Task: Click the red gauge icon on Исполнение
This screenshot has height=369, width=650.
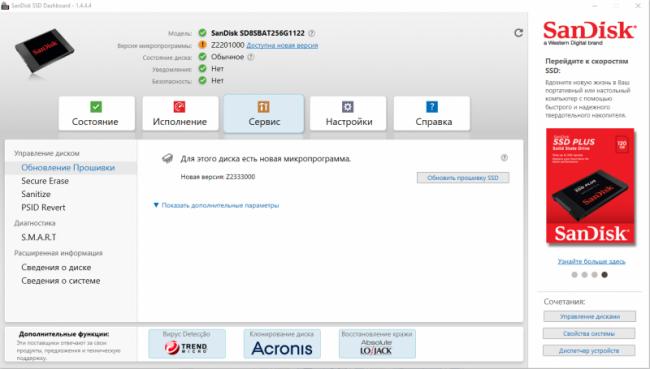Action: click(x=179, y=107)
